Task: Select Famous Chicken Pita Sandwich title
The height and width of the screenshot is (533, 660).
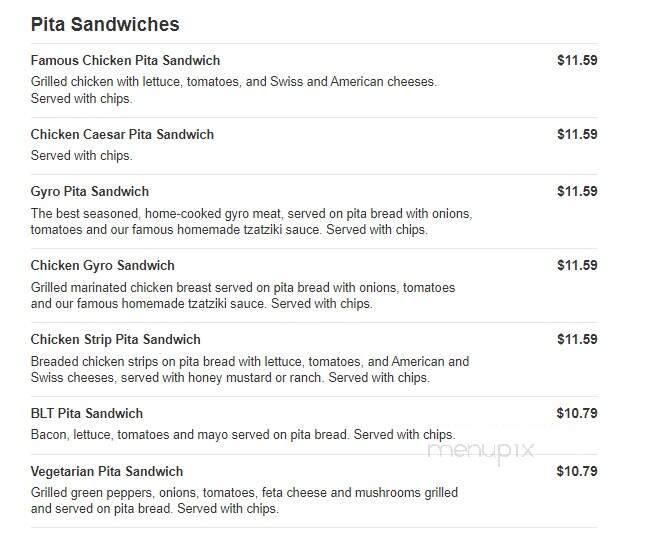Action: point(125,60)
